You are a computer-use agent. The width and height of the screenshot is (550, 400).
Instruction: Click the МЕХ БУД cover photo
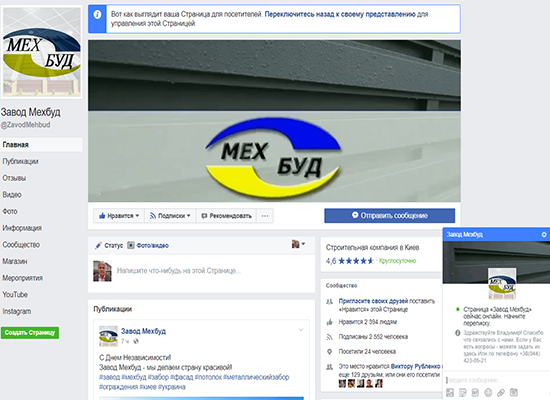[274, 121]
